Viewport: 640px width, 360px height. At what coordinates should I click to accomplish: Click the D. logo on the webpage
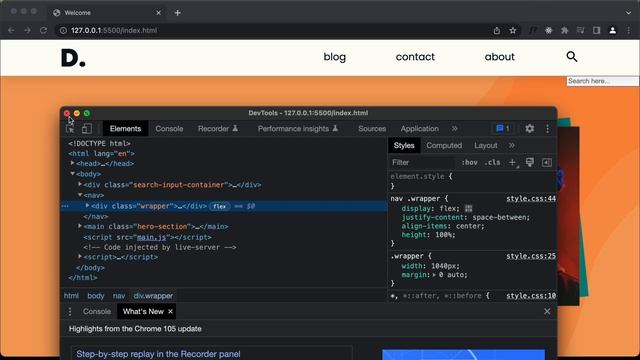point(73,58)
